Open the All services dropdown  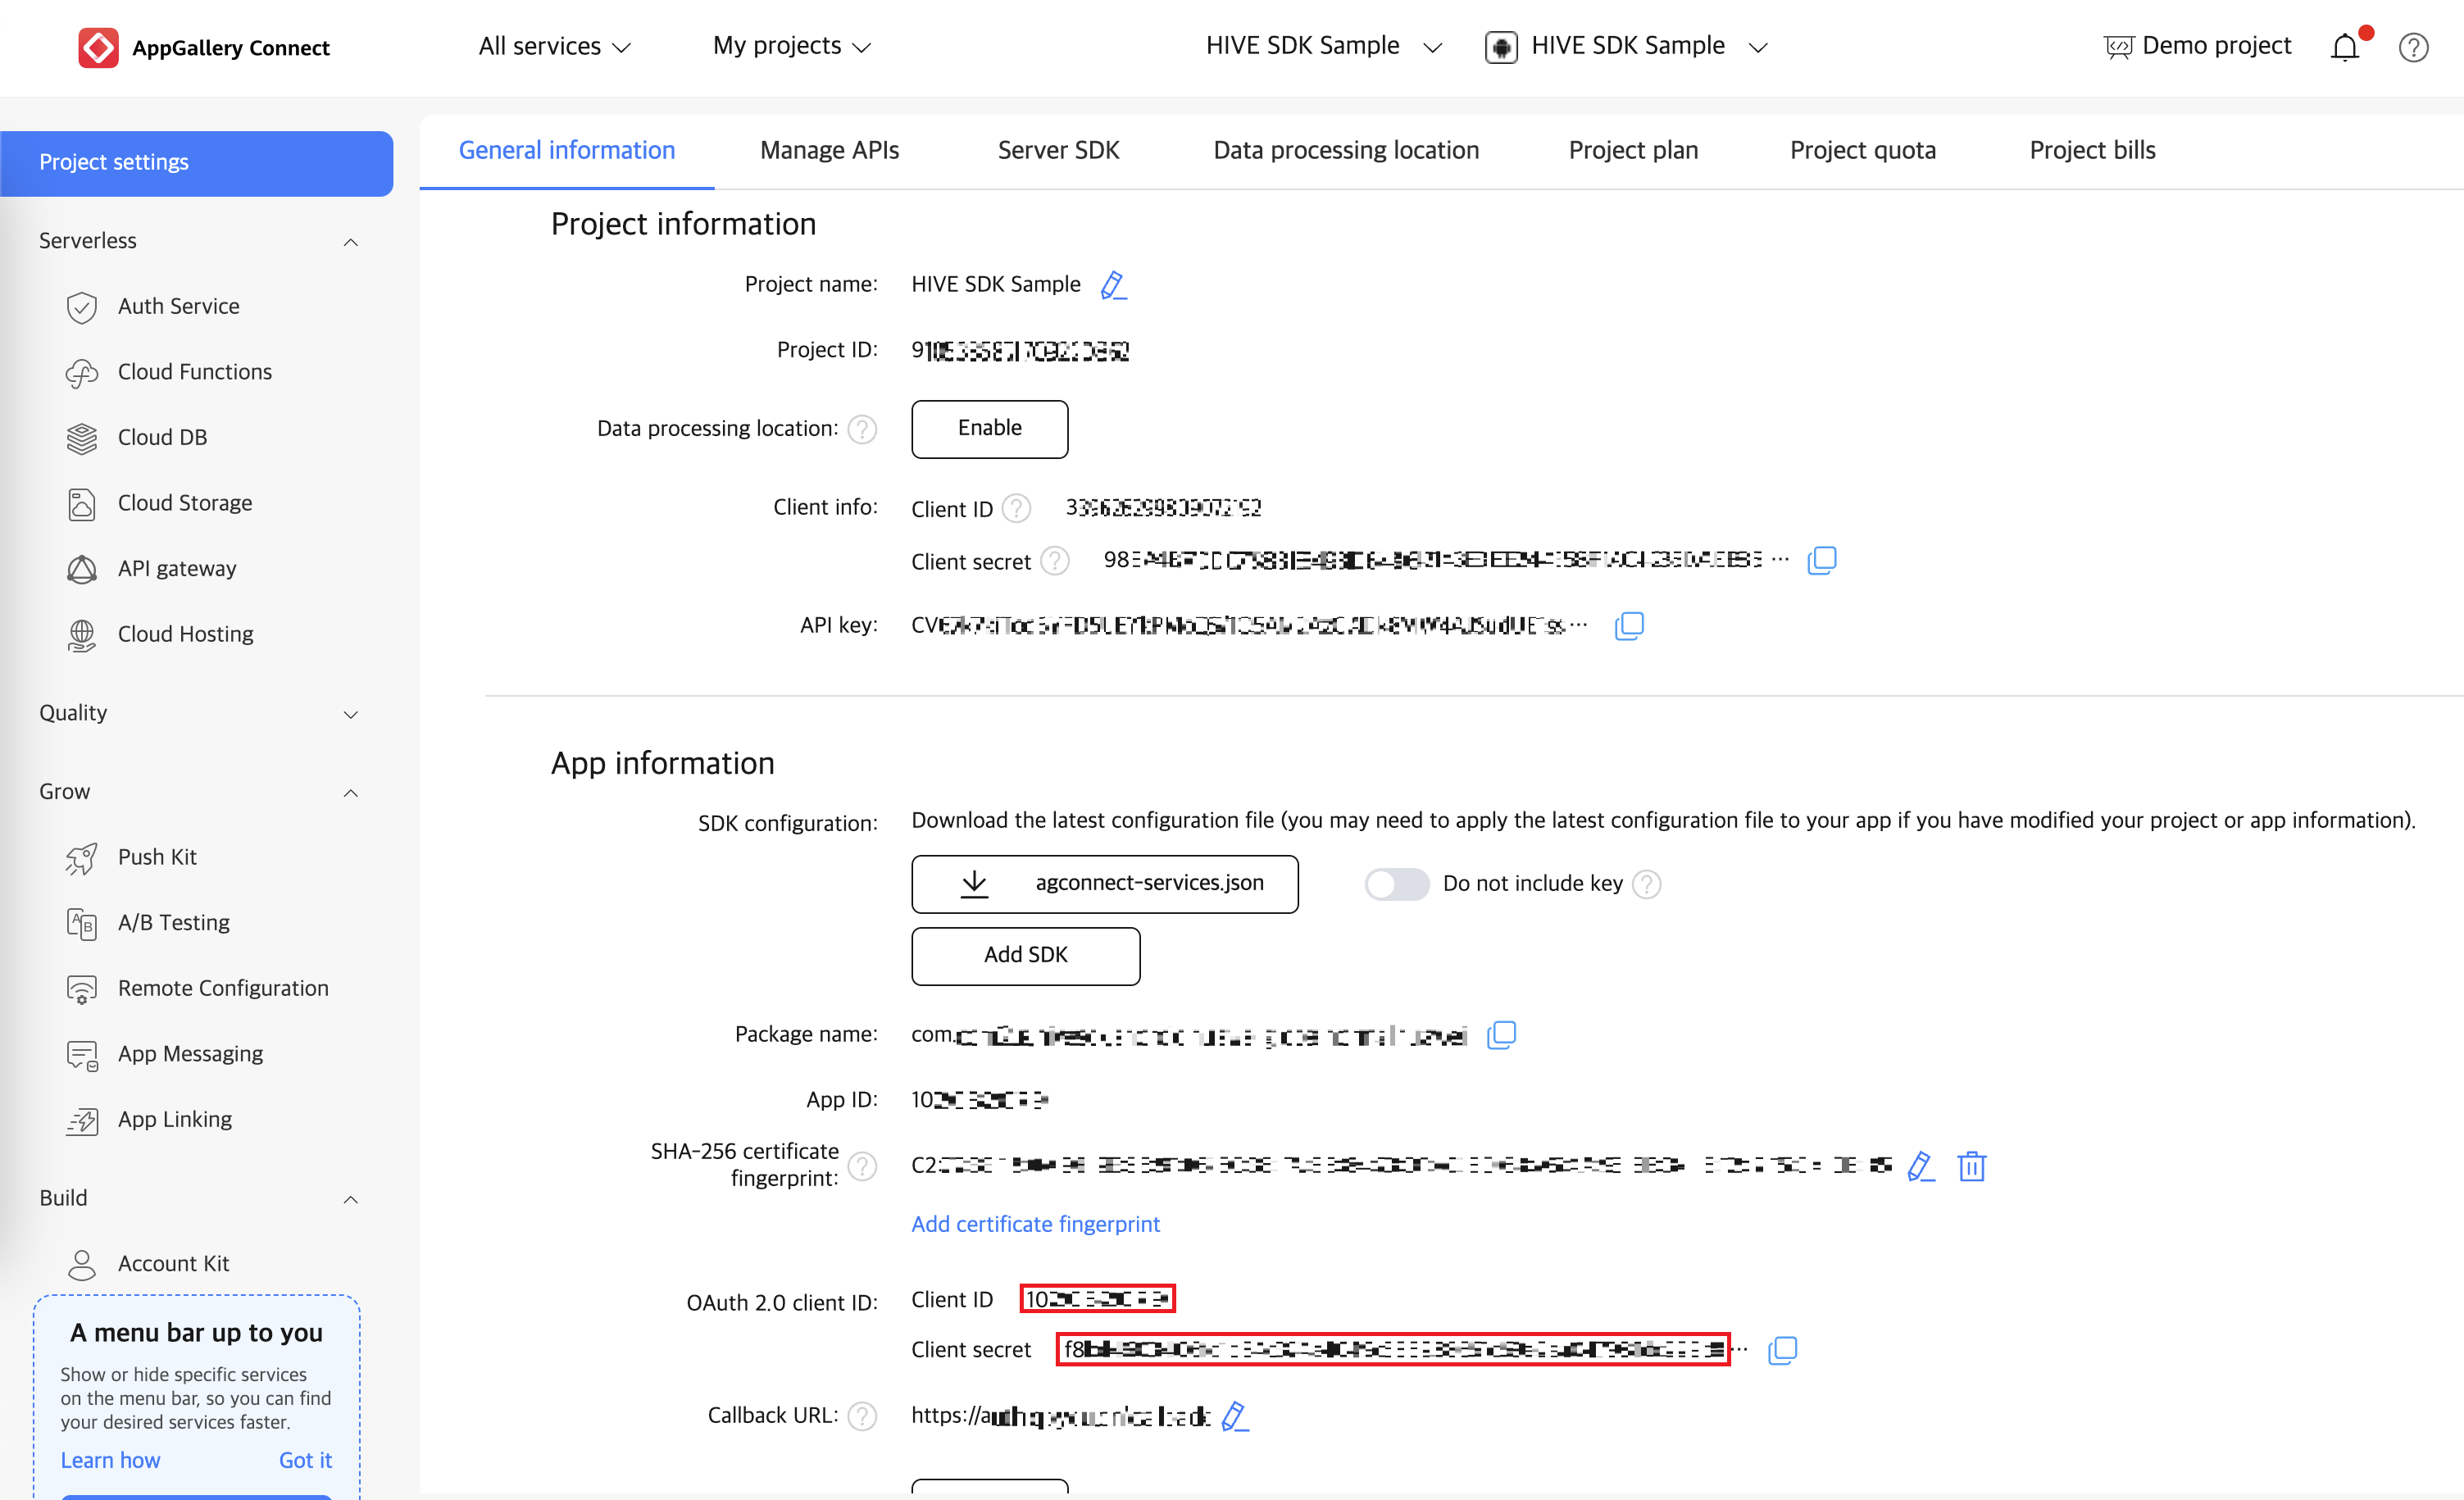(x=554, y=46)
